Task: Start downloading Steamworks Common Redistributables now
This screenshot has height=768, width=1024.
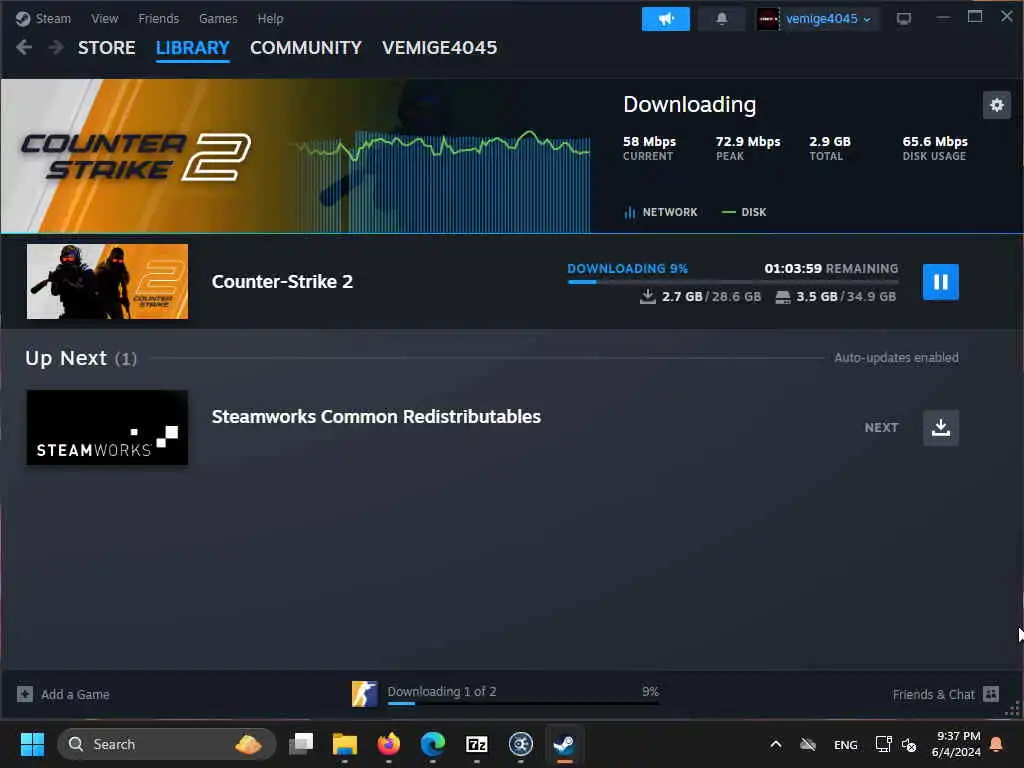Action: (940, 428)
